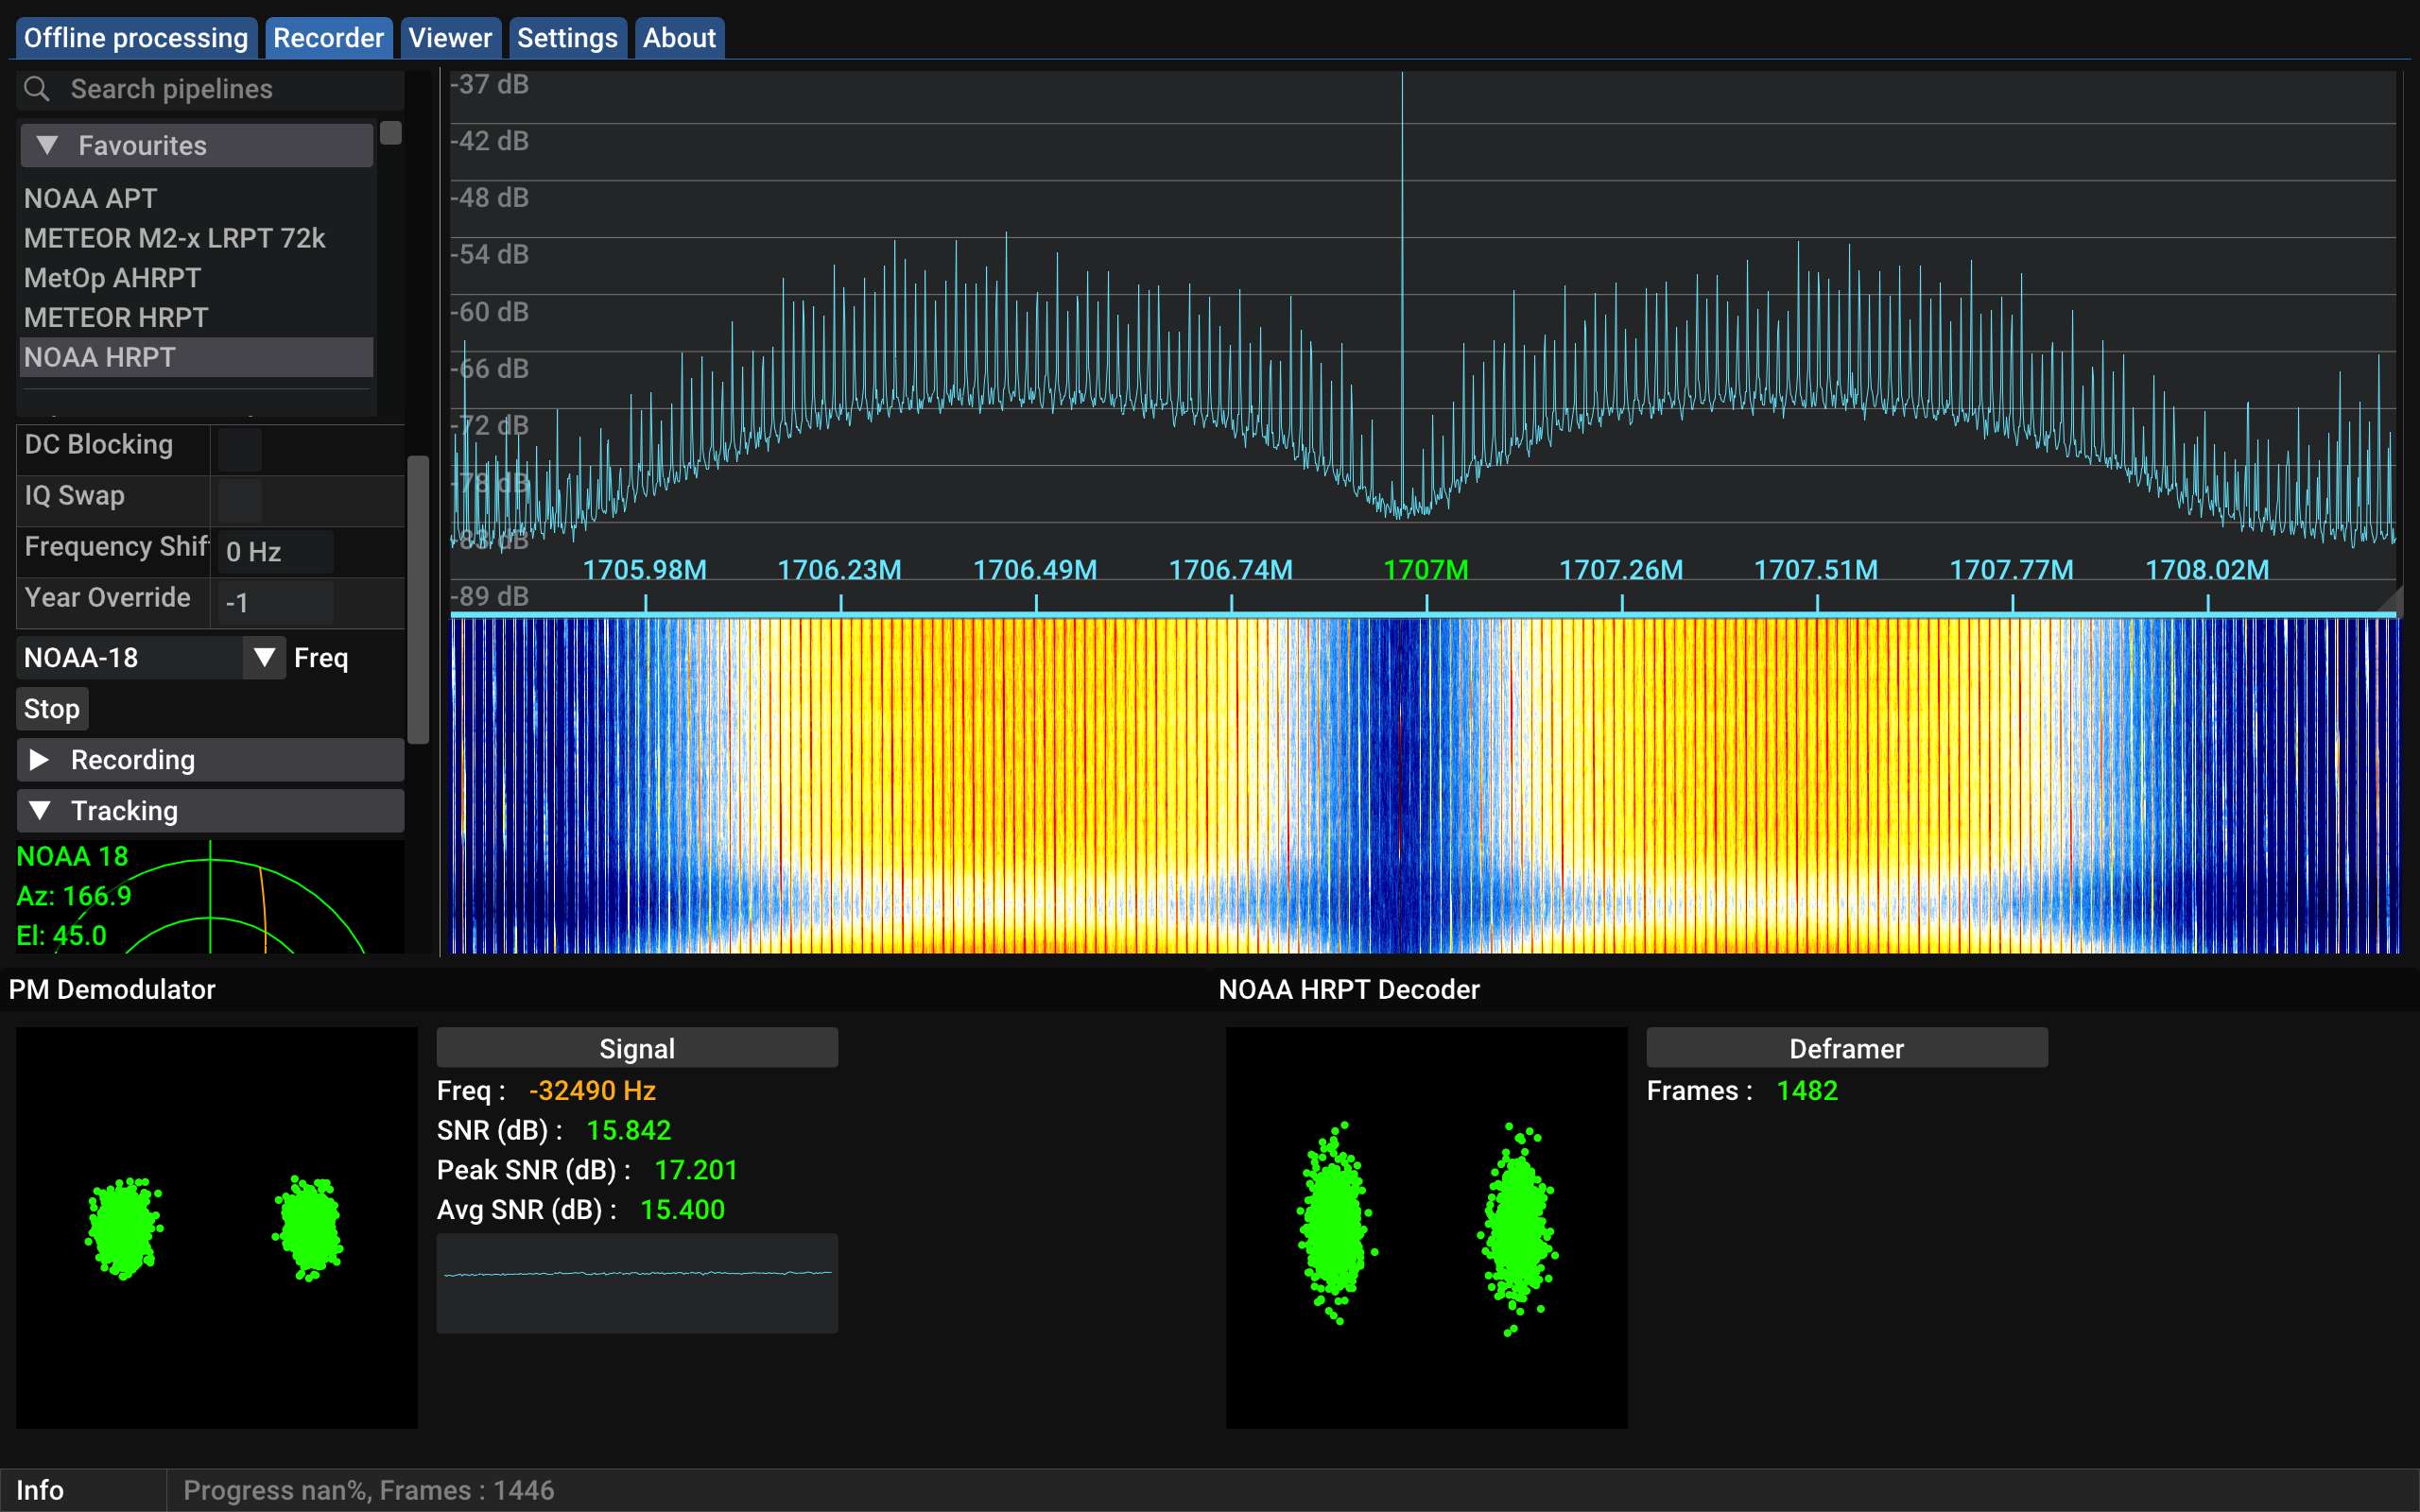The image size is (2420, 1512).
Task: Click the pipeline list scrollbar
Action: 392,131
